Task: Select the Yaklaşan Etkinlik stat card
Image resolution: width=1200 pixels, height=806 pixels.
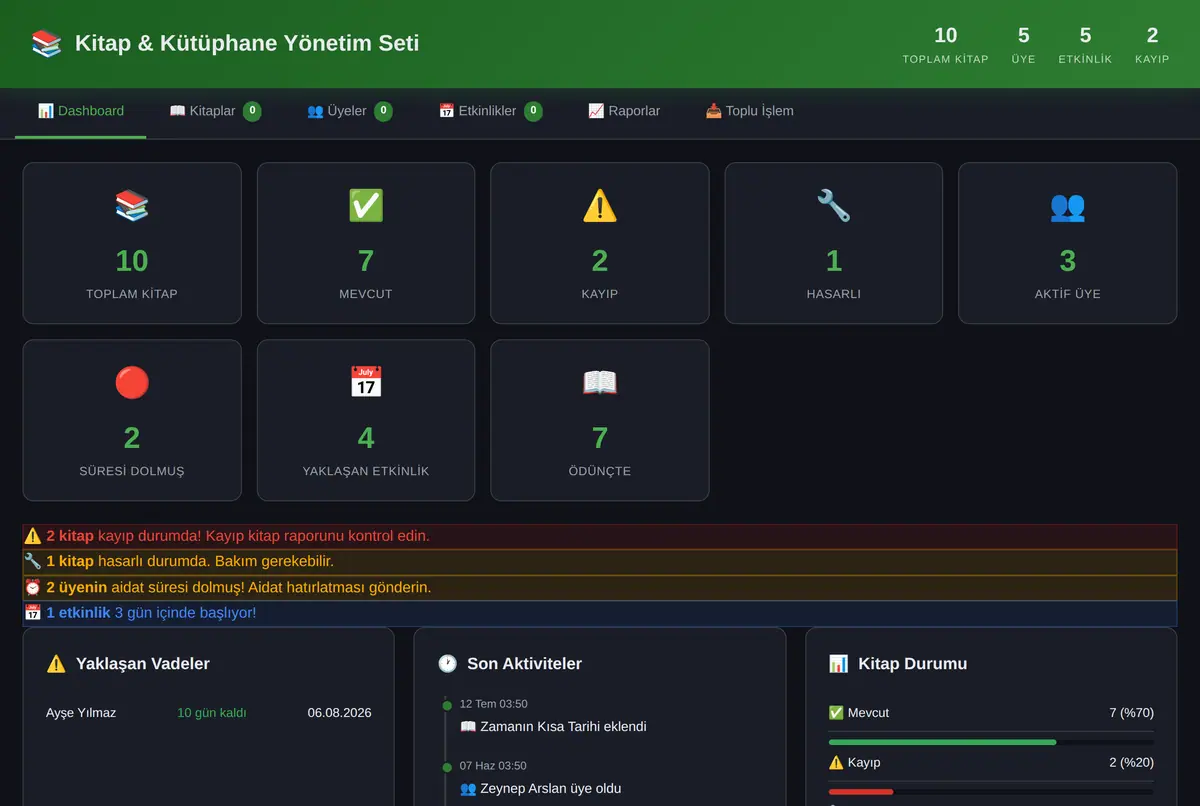Action: click(366, 420)
